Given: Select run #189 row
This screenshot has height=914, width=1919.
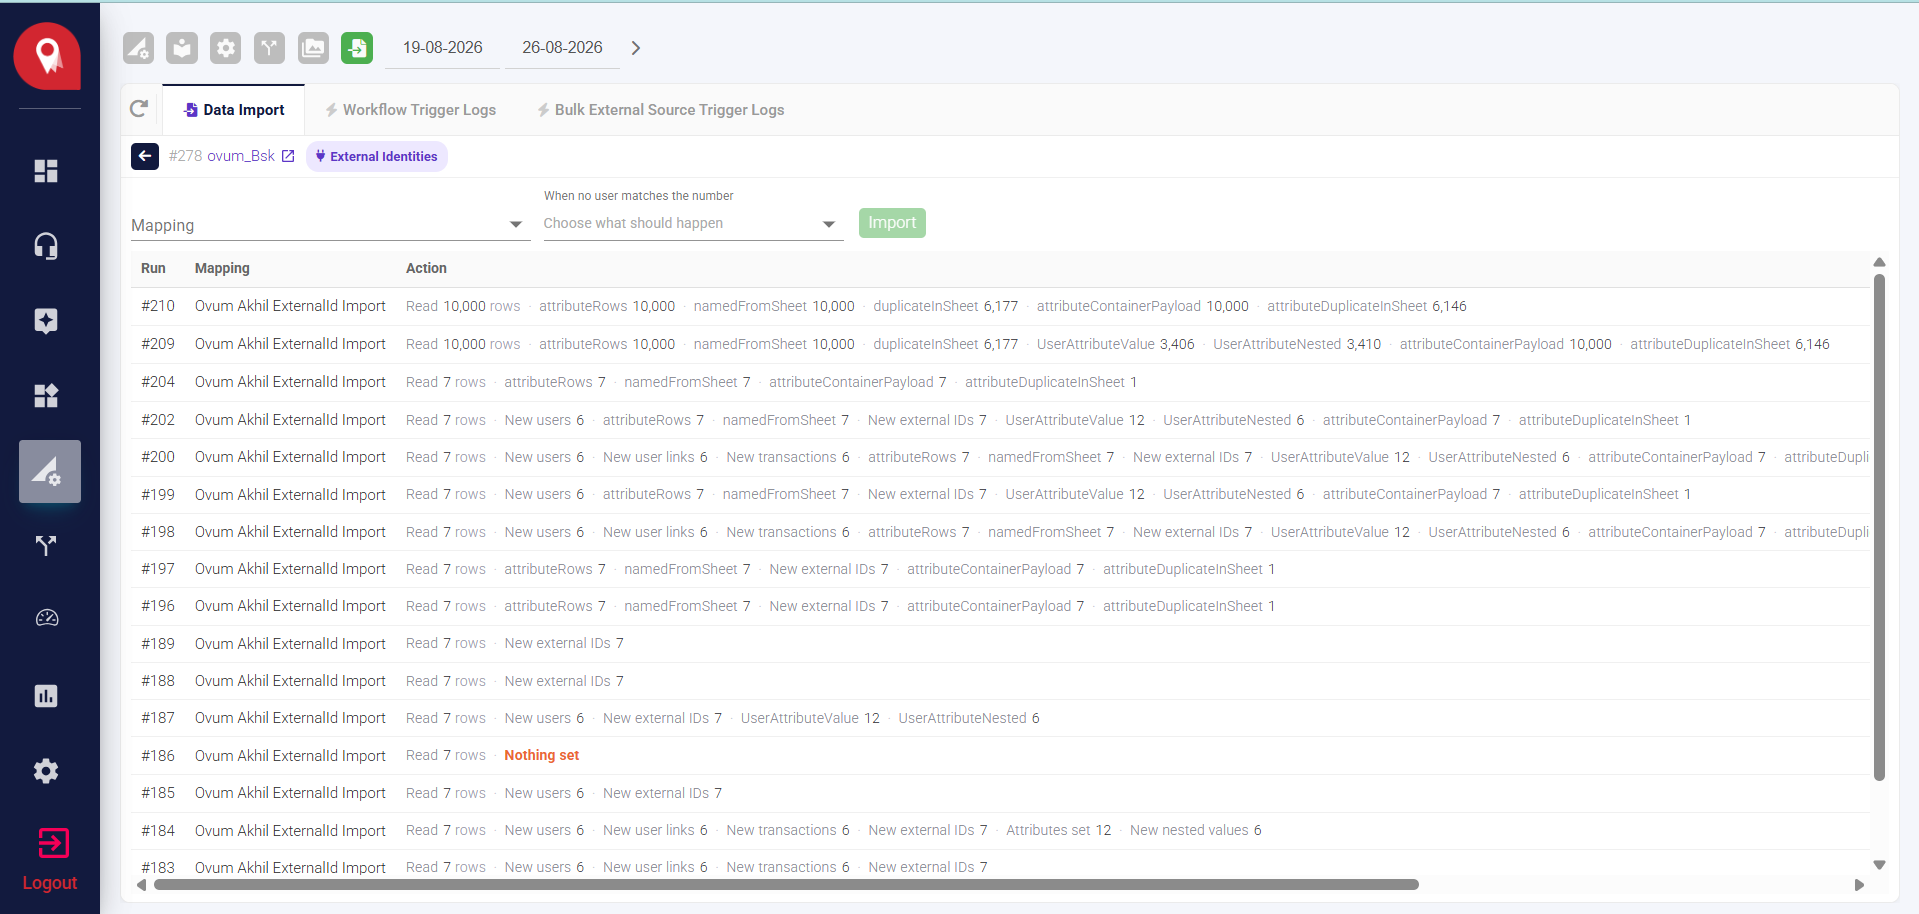Looking at the screenshot, I should click(x=1000, y=643).
